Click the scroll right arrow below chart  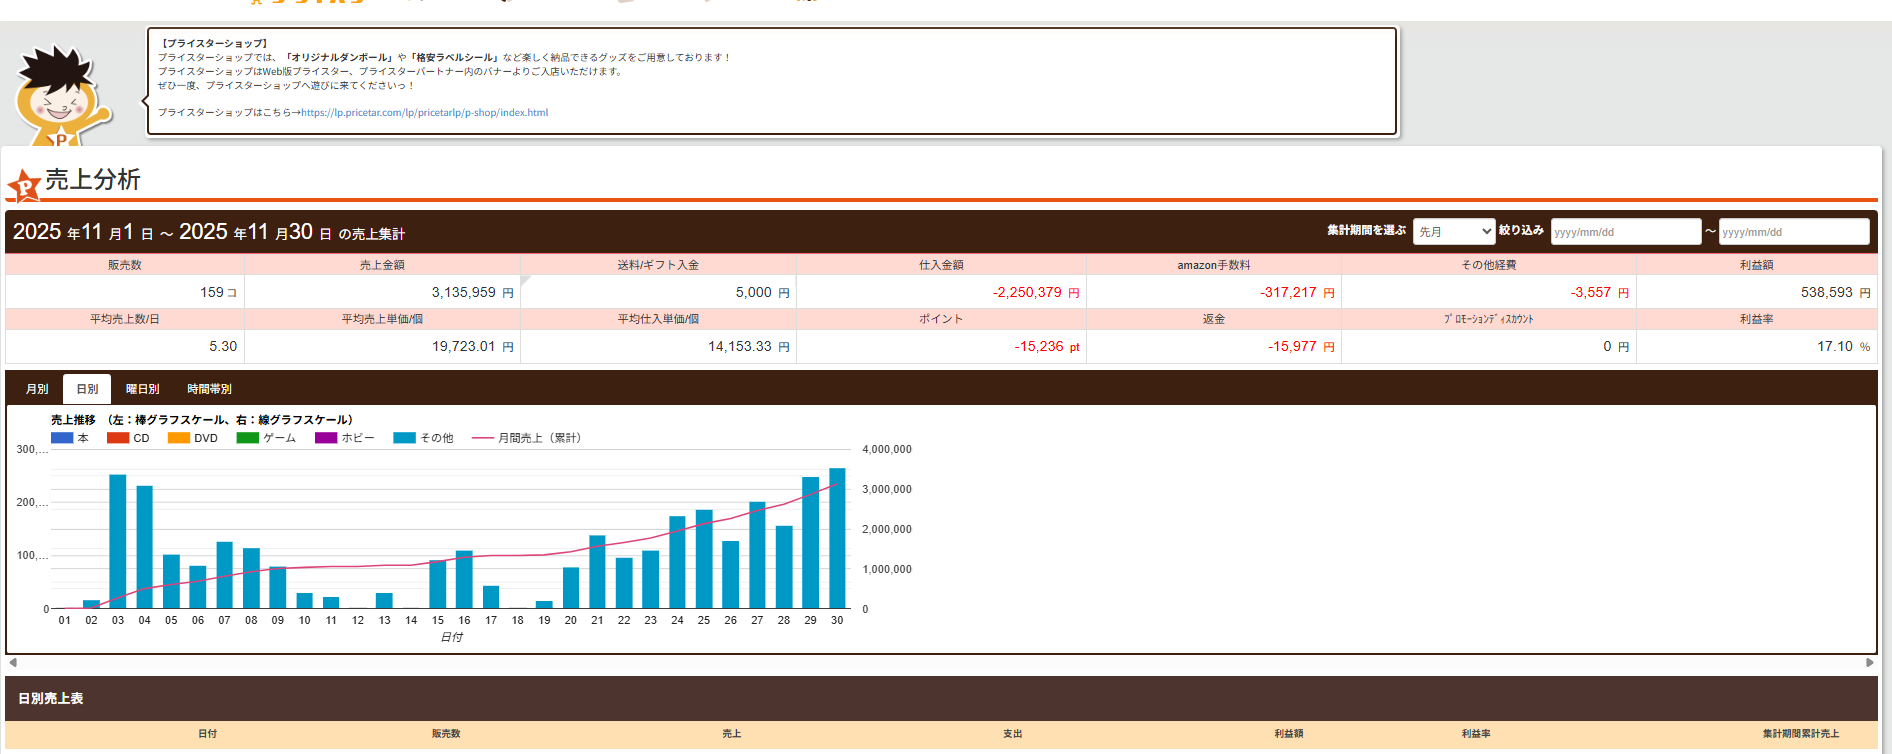[1869, 662]
